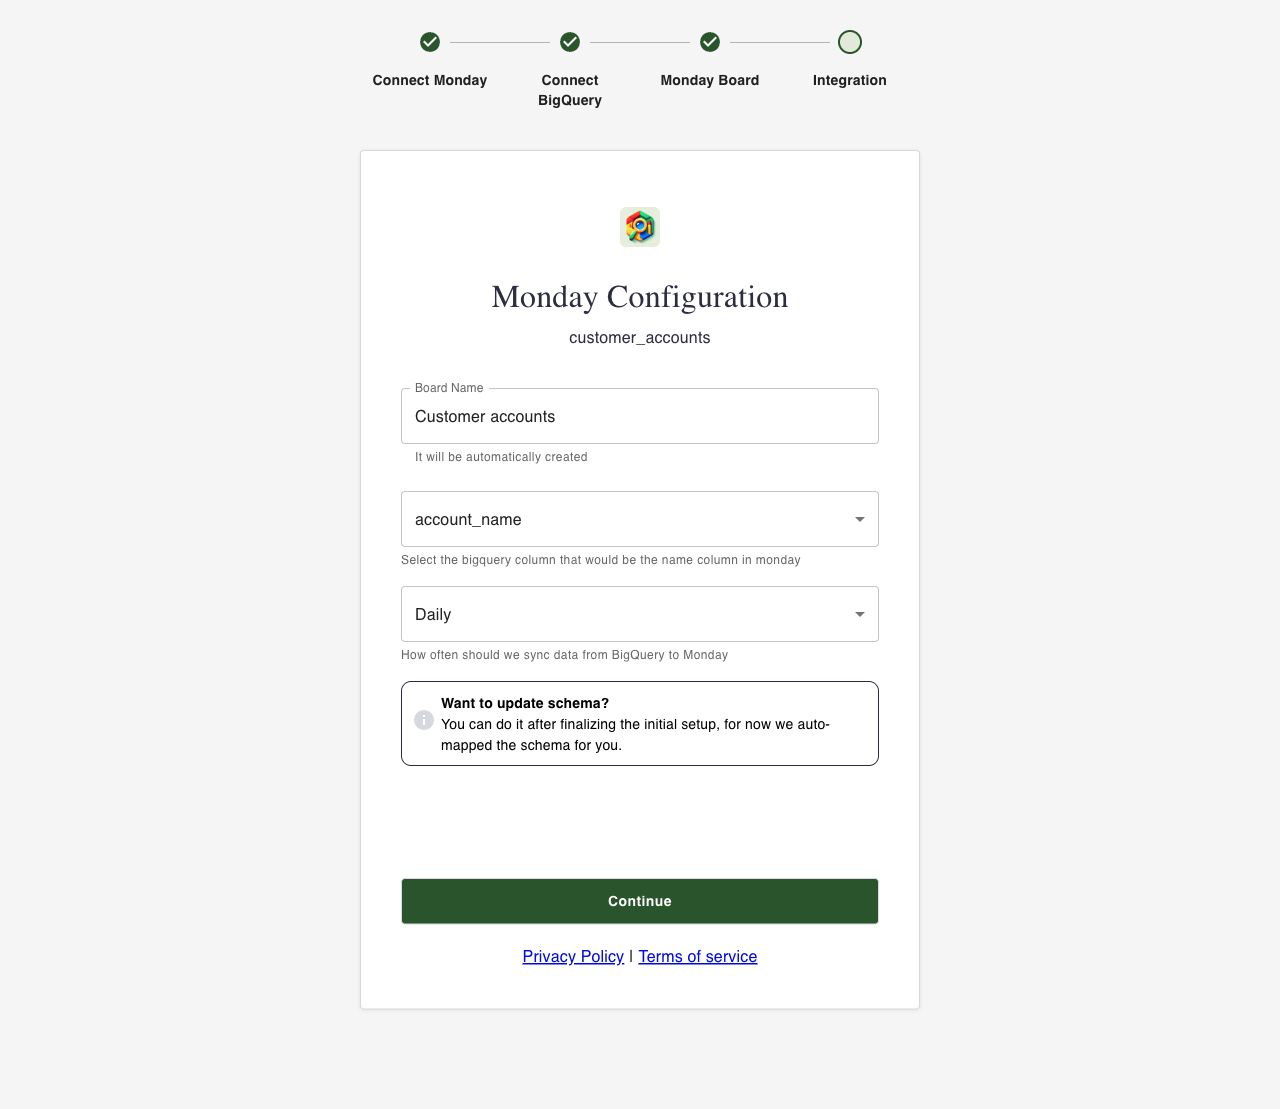
Task: Select the Connect BigQuery step label
Action: [570, 90]
